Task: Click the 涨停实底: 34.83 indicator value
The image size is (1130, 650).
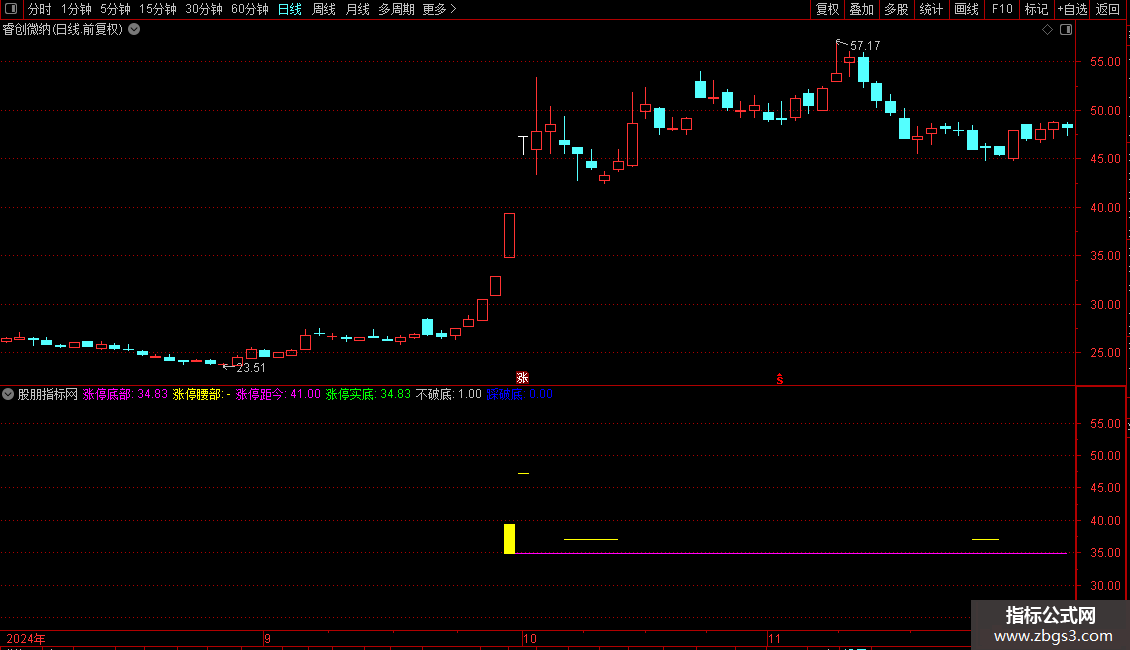Action: tap(368, 394)
